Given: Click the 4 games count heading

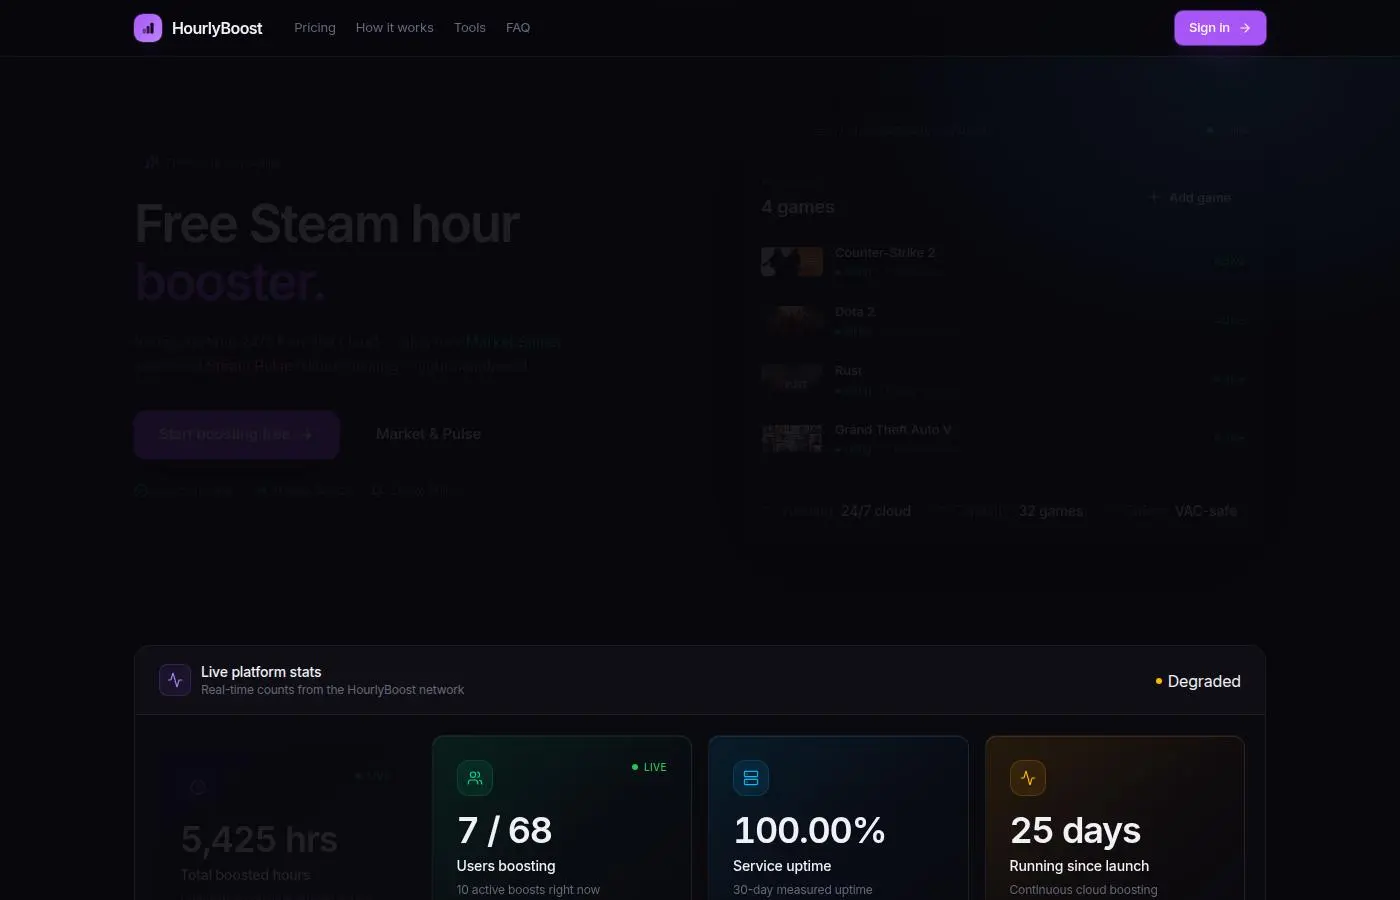Looking at the screenshot, I should [x=798, y=207].
